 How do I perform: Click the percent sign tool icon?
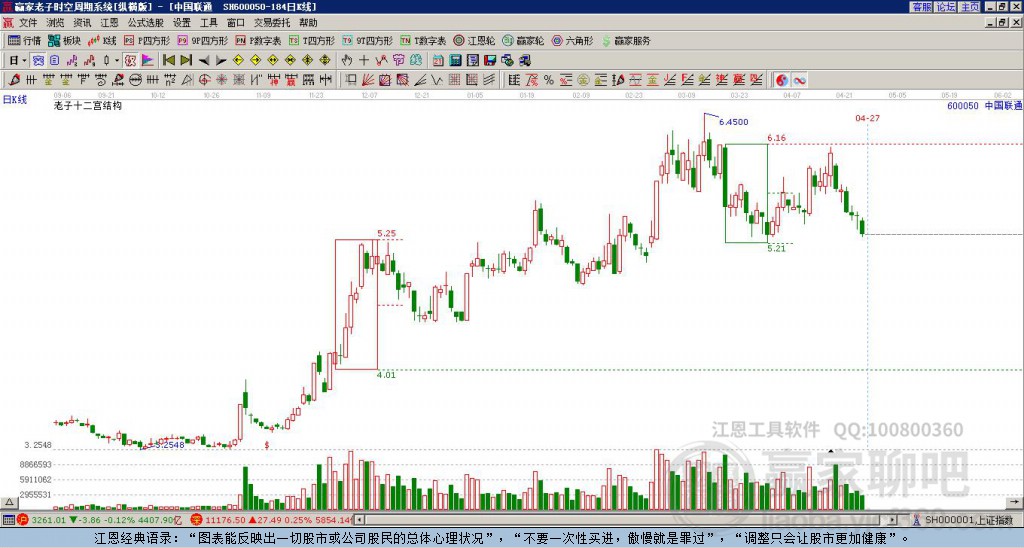coord(549,80)
